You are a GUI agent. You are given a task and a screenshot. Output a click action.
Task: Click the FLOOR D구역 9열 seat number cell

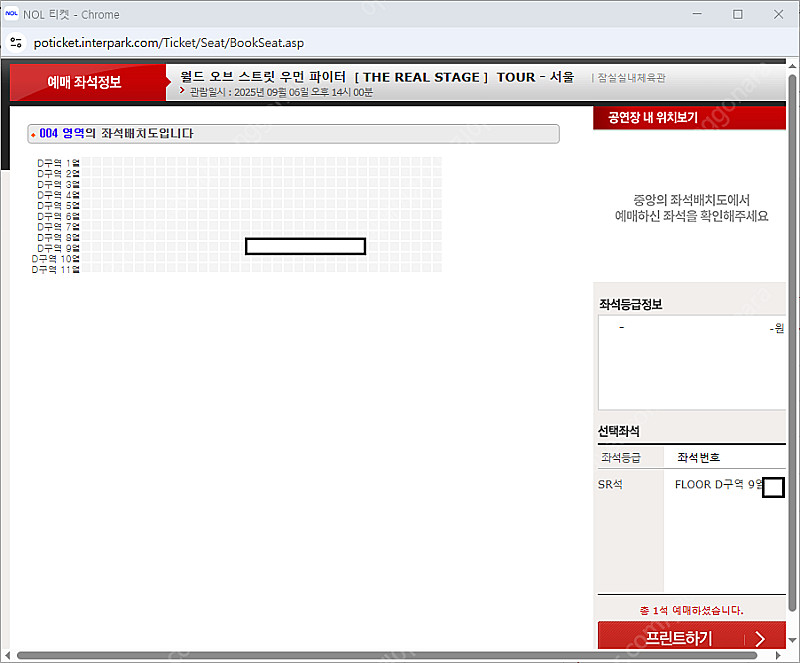coord(719,484)
